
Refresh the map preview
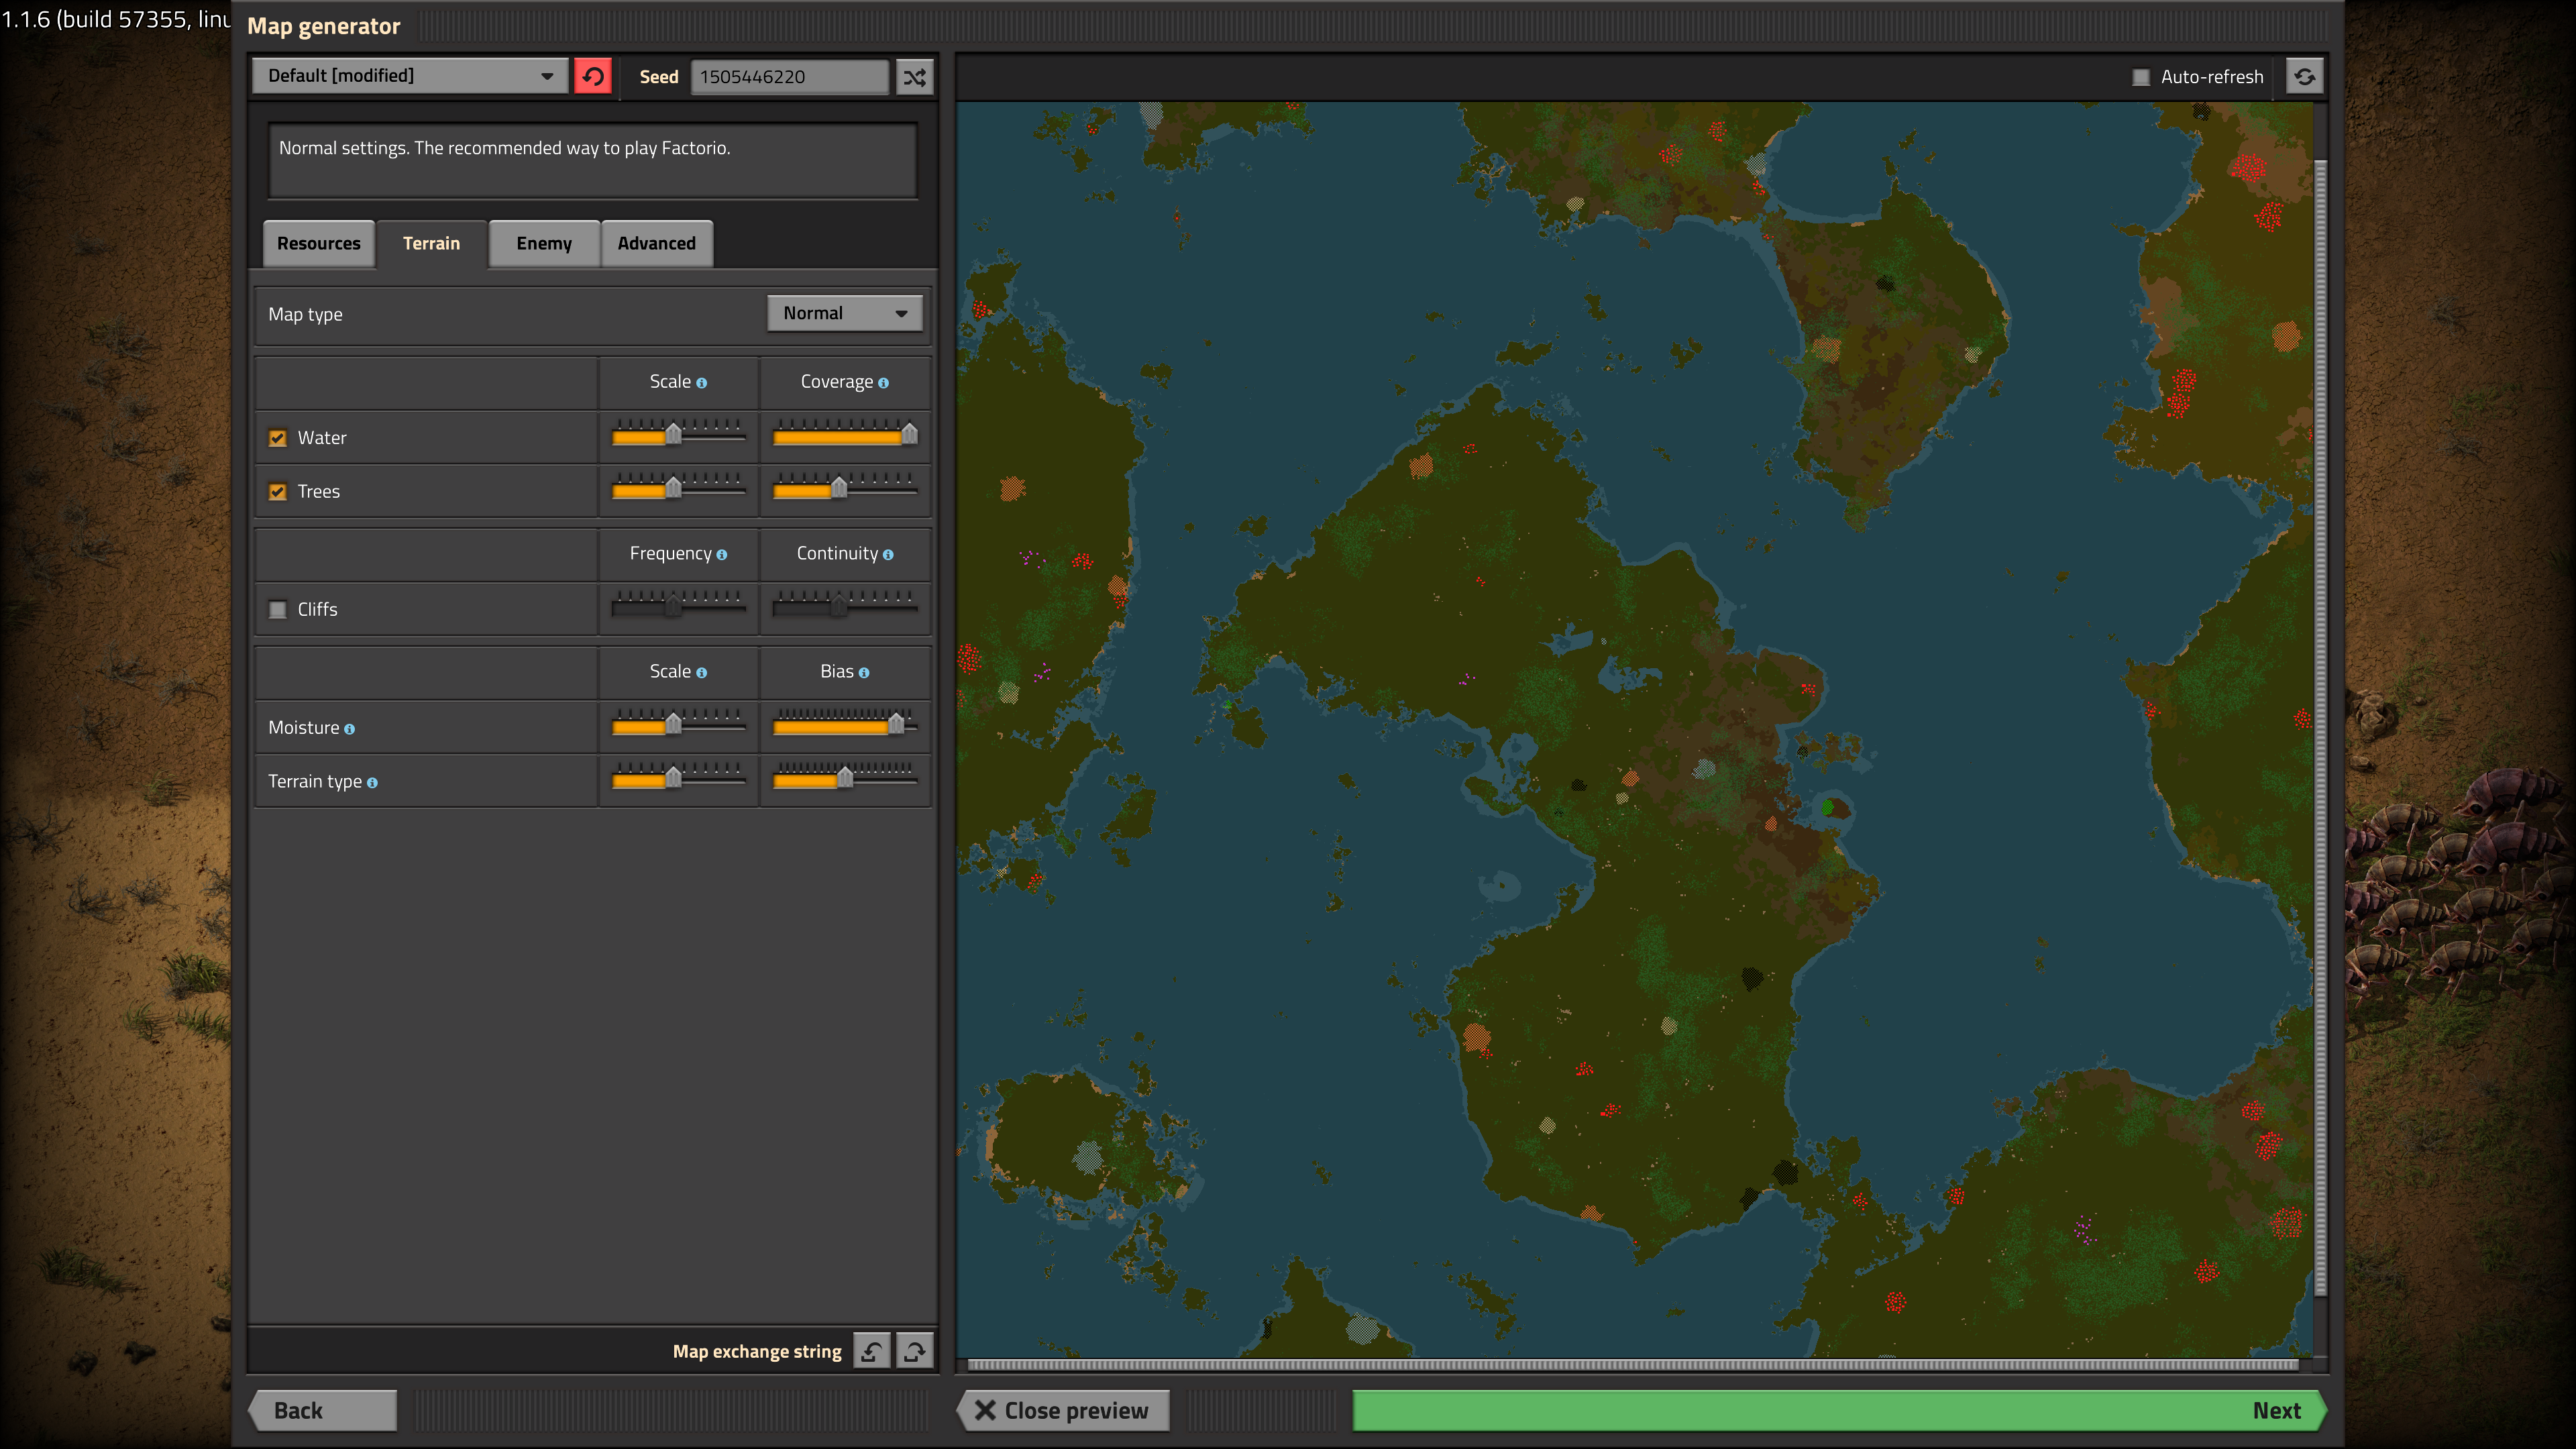pyautogui.click(x=2304, y=77)
